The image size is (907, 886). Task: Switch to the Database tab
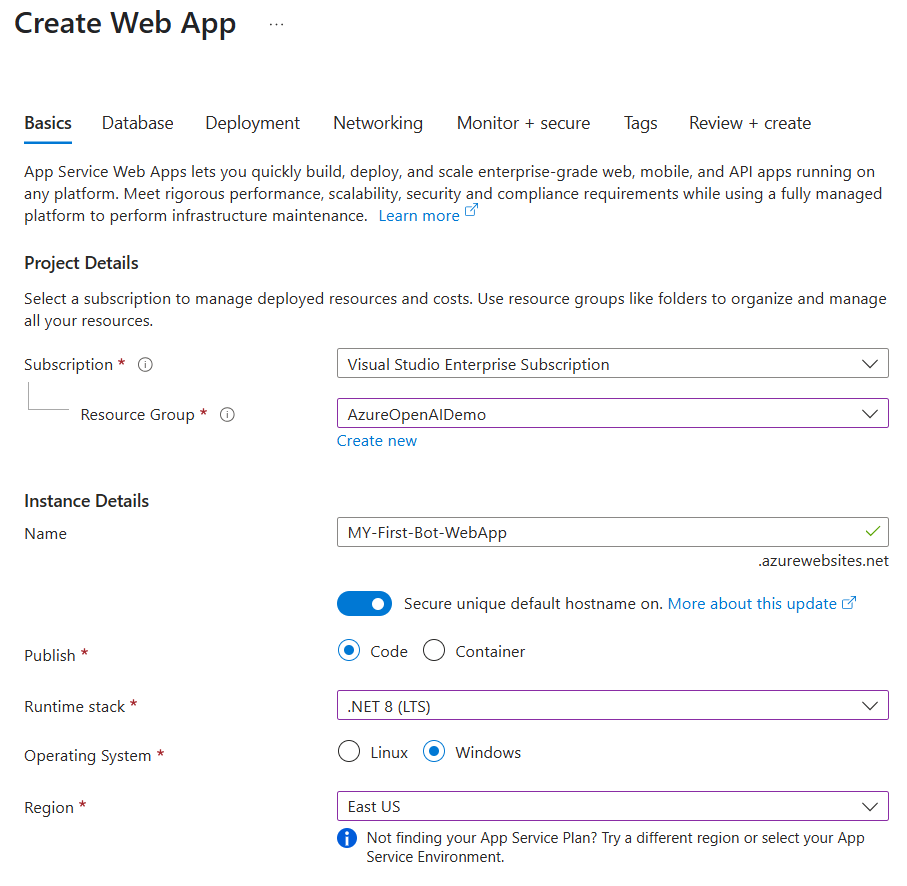tap(137, 122)
